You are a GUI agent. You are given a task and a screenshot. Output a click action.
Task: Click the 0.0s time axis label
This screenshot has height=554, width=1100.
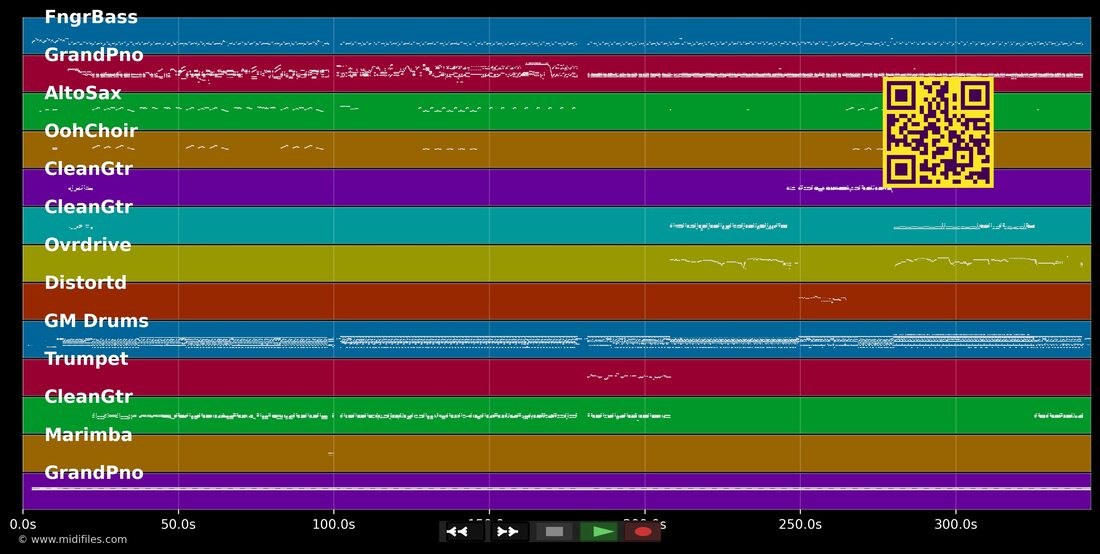tap(23, 524)
